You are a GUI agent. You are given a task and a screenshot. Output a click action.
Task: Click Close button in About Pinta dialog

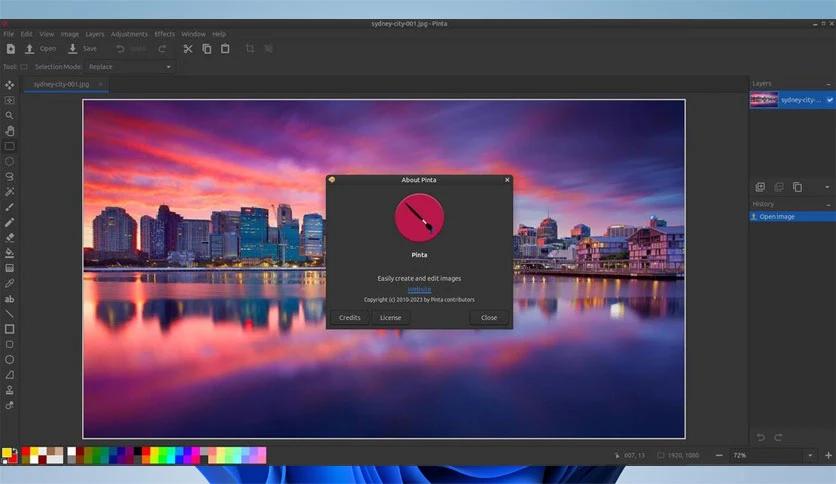pos(489,318)
